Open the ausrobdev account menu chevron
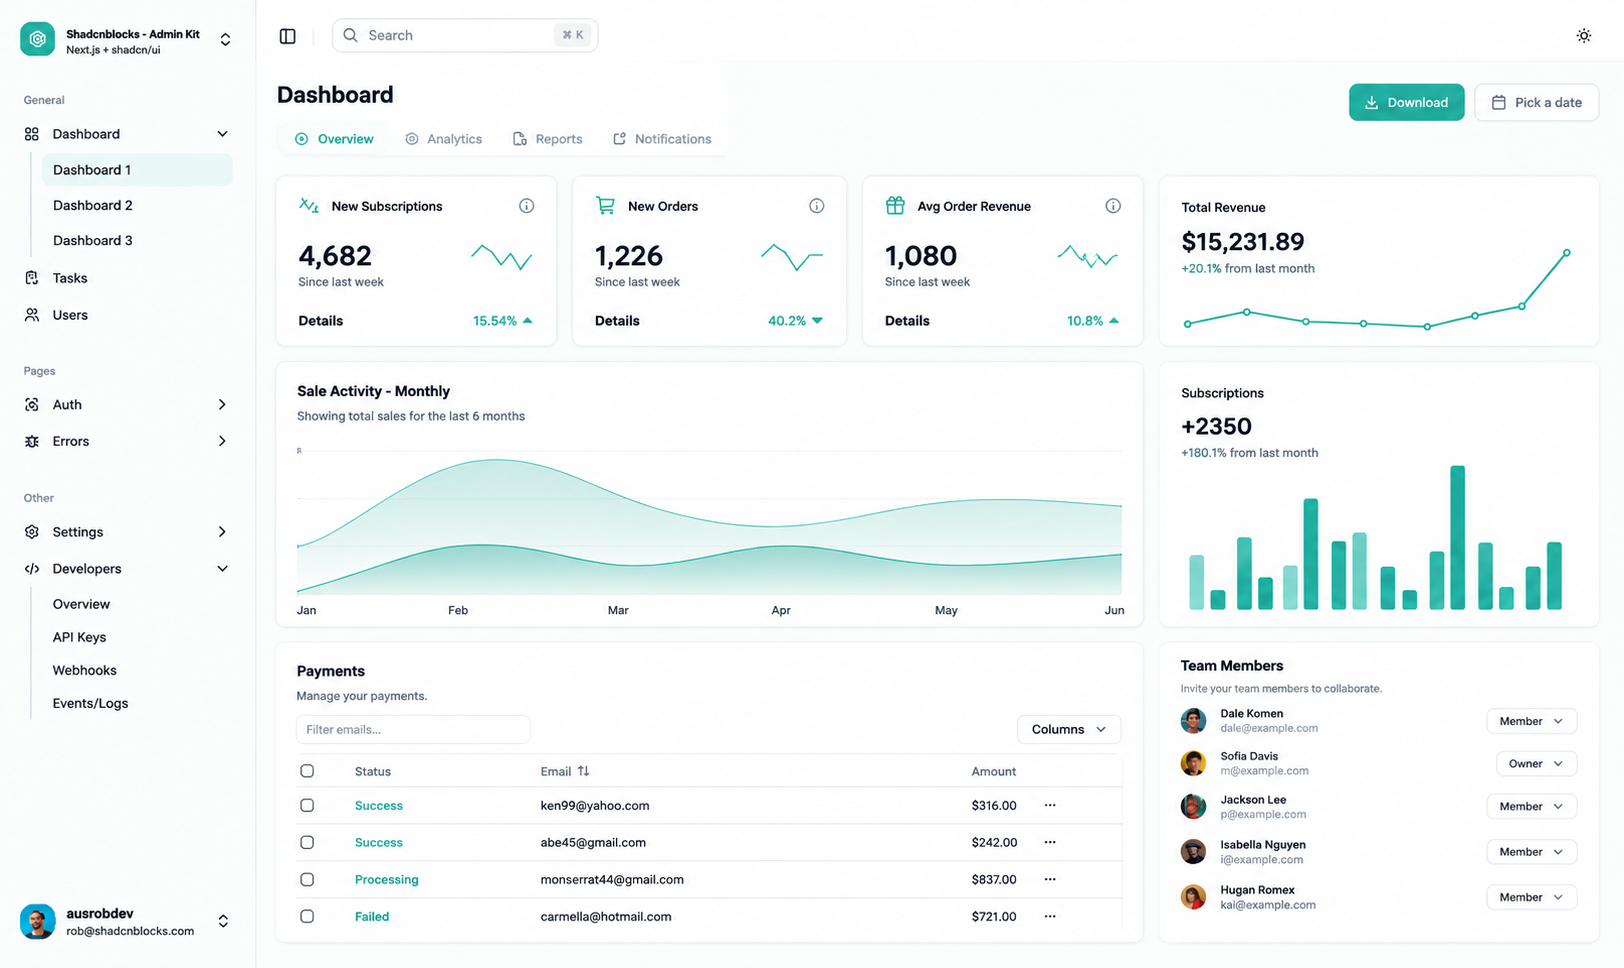This screenshot has height=968, width=1624. tap(223, 922)
